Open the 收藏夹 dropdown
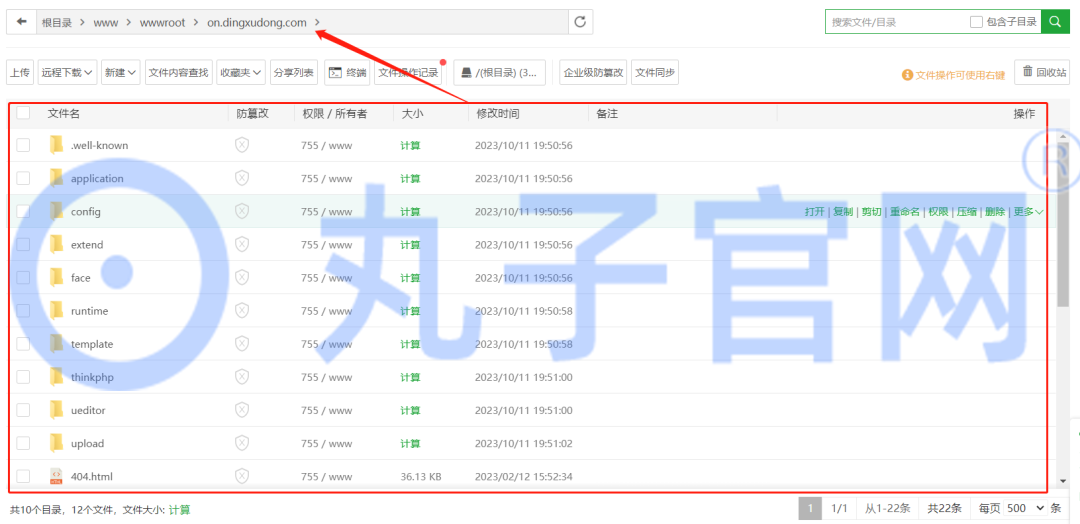Viewport: 1080px width, 524px height. point(240,72)
